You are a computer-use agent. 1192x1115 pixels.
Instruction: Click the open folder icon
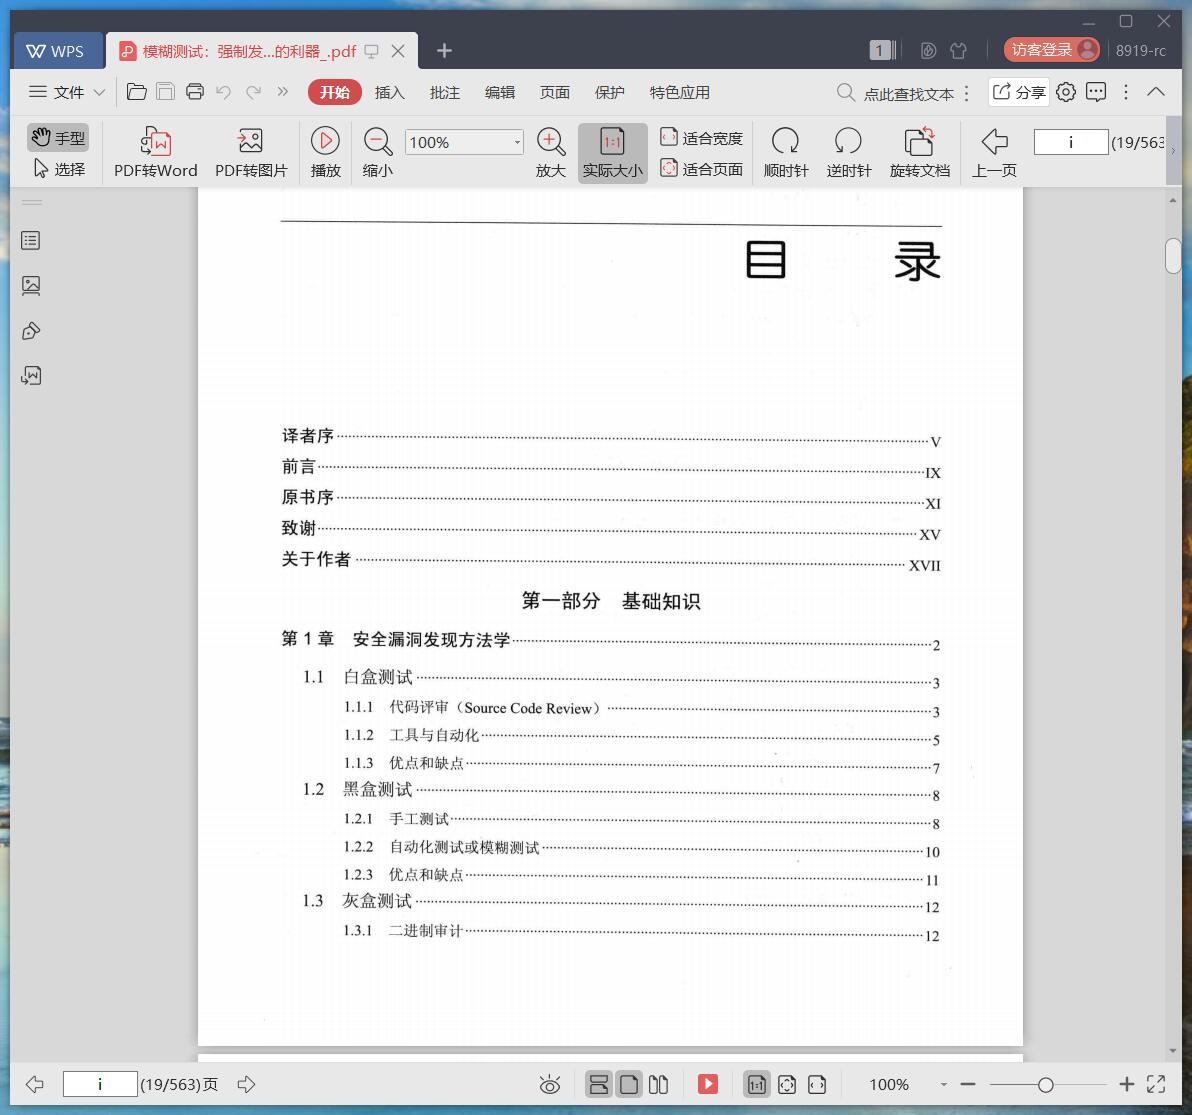(x=137, y=92)
